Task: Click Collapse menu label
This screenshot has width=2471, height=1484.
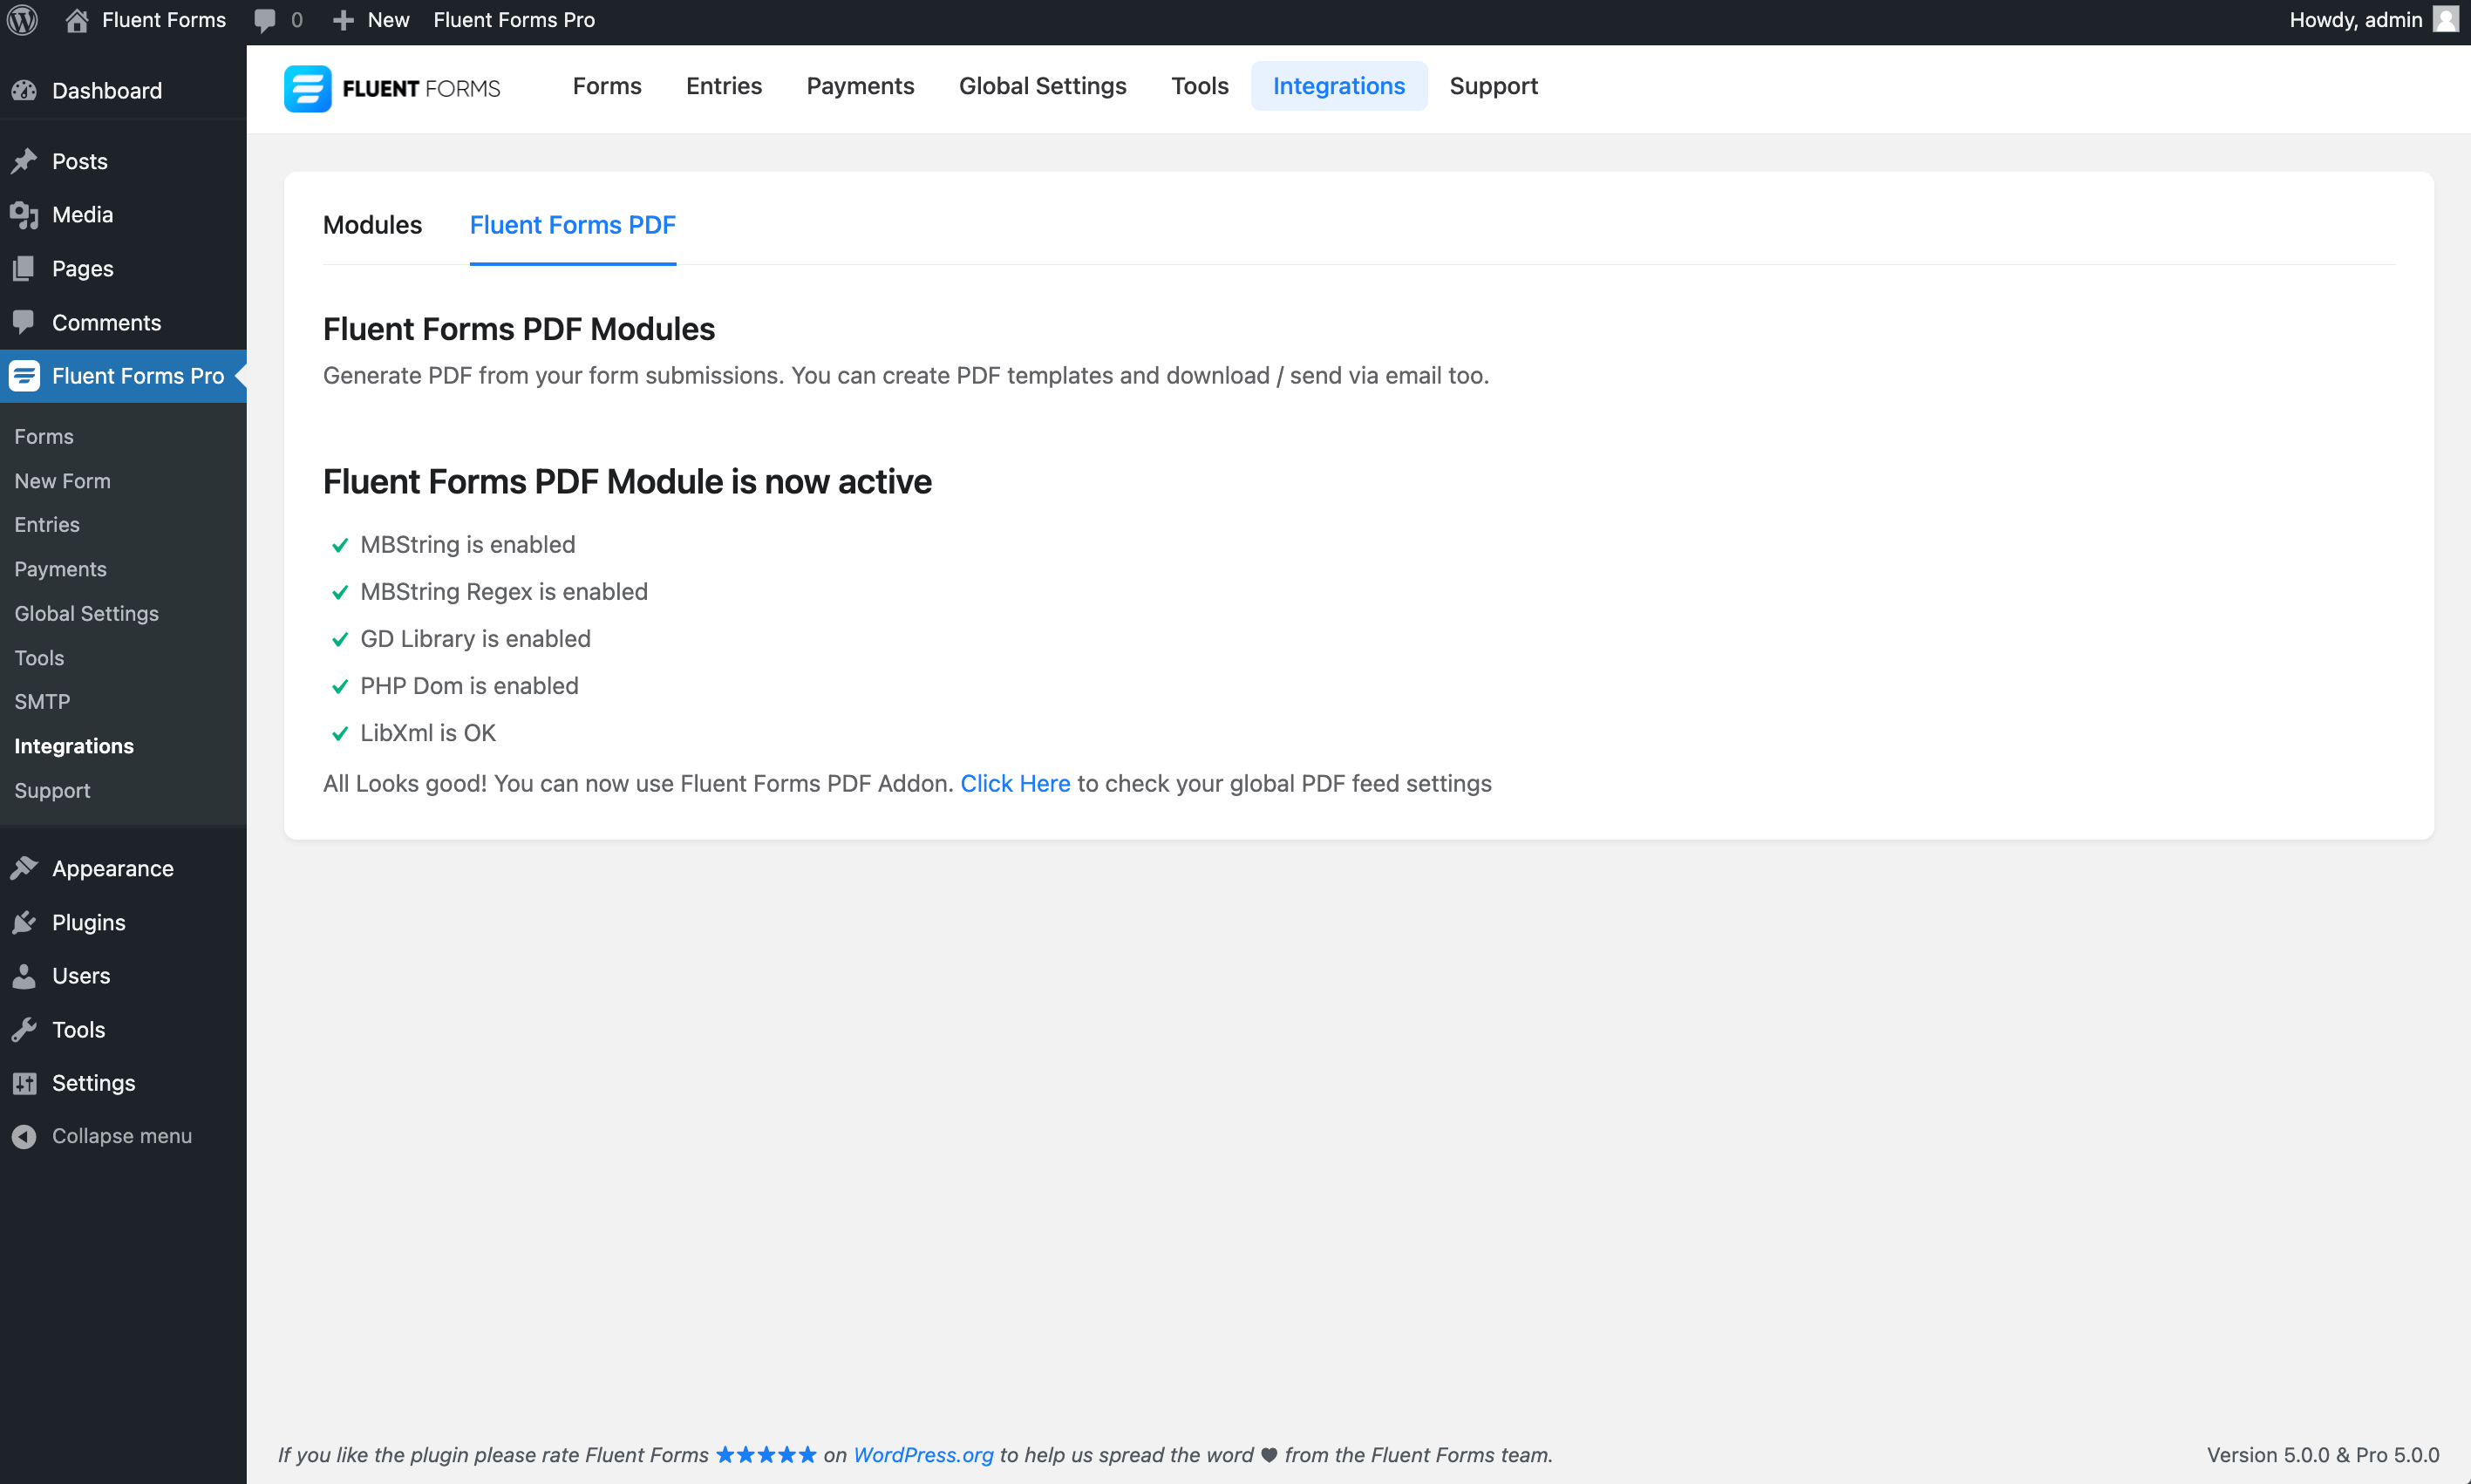Action: (122, 1137)
